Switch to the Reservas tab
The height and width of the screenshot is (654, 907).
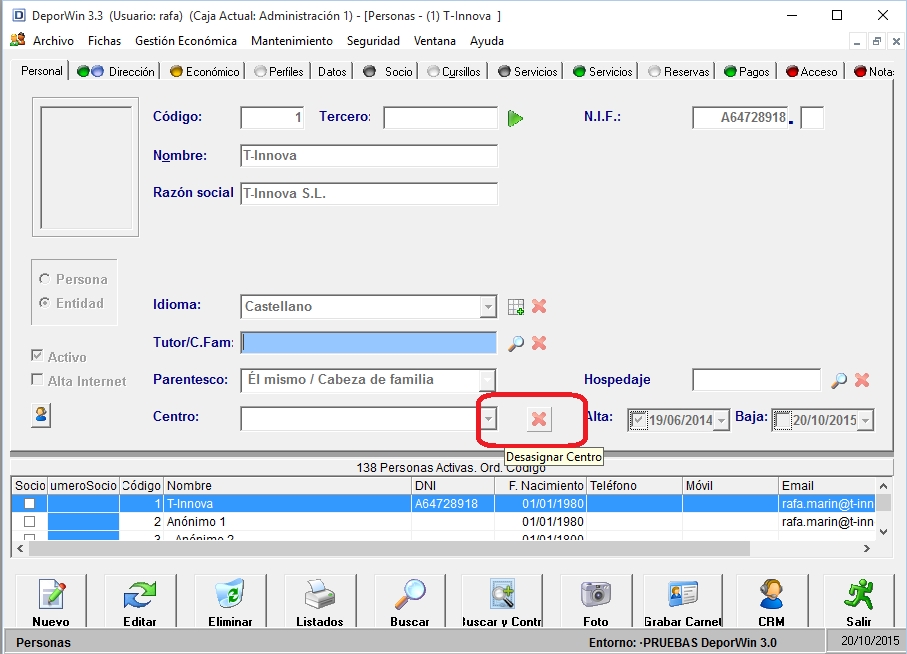coord(679,72)
